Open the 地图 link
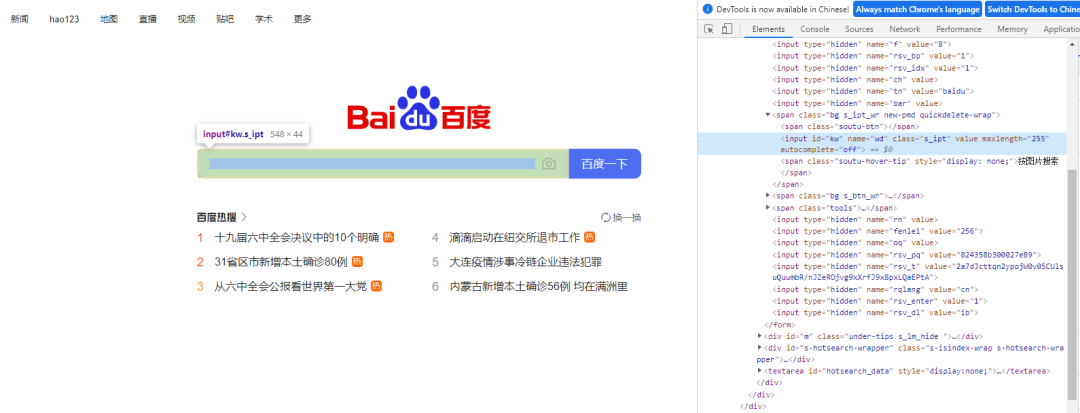The image size is (1080, 413). click(108, 19)
